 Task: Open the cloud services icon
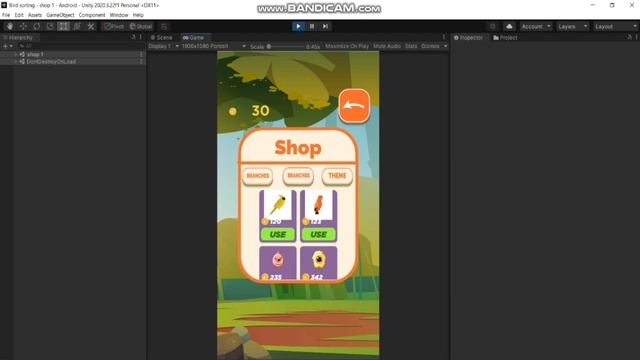[x=509, y=27]
